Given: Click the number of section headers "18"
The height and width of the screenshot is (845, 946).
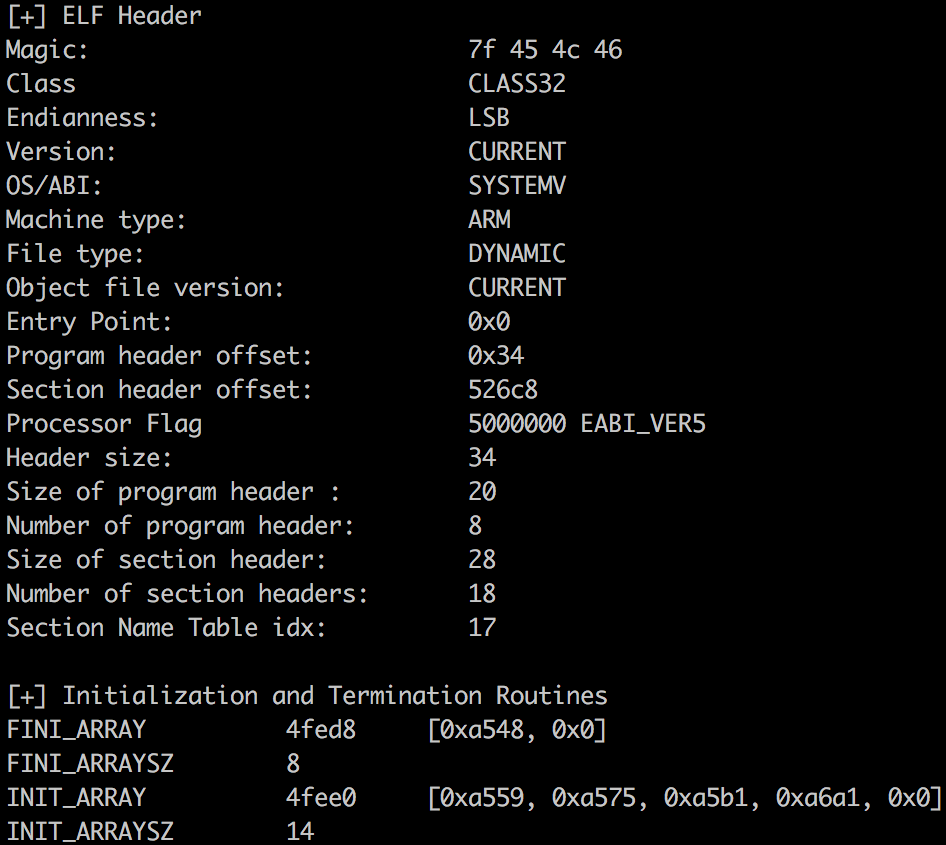Looking at the screenshot, I should [482, 594].
